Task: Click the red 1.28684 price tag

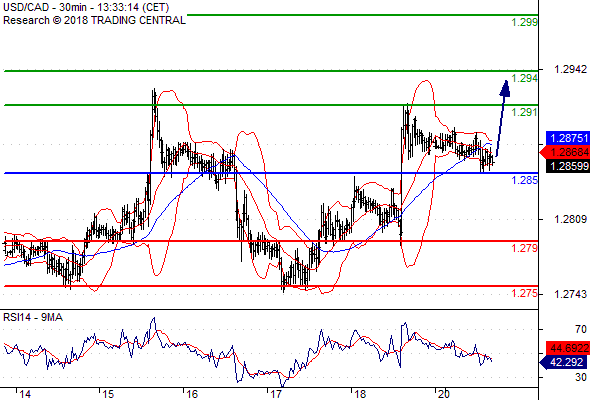Action: (566, 152)
